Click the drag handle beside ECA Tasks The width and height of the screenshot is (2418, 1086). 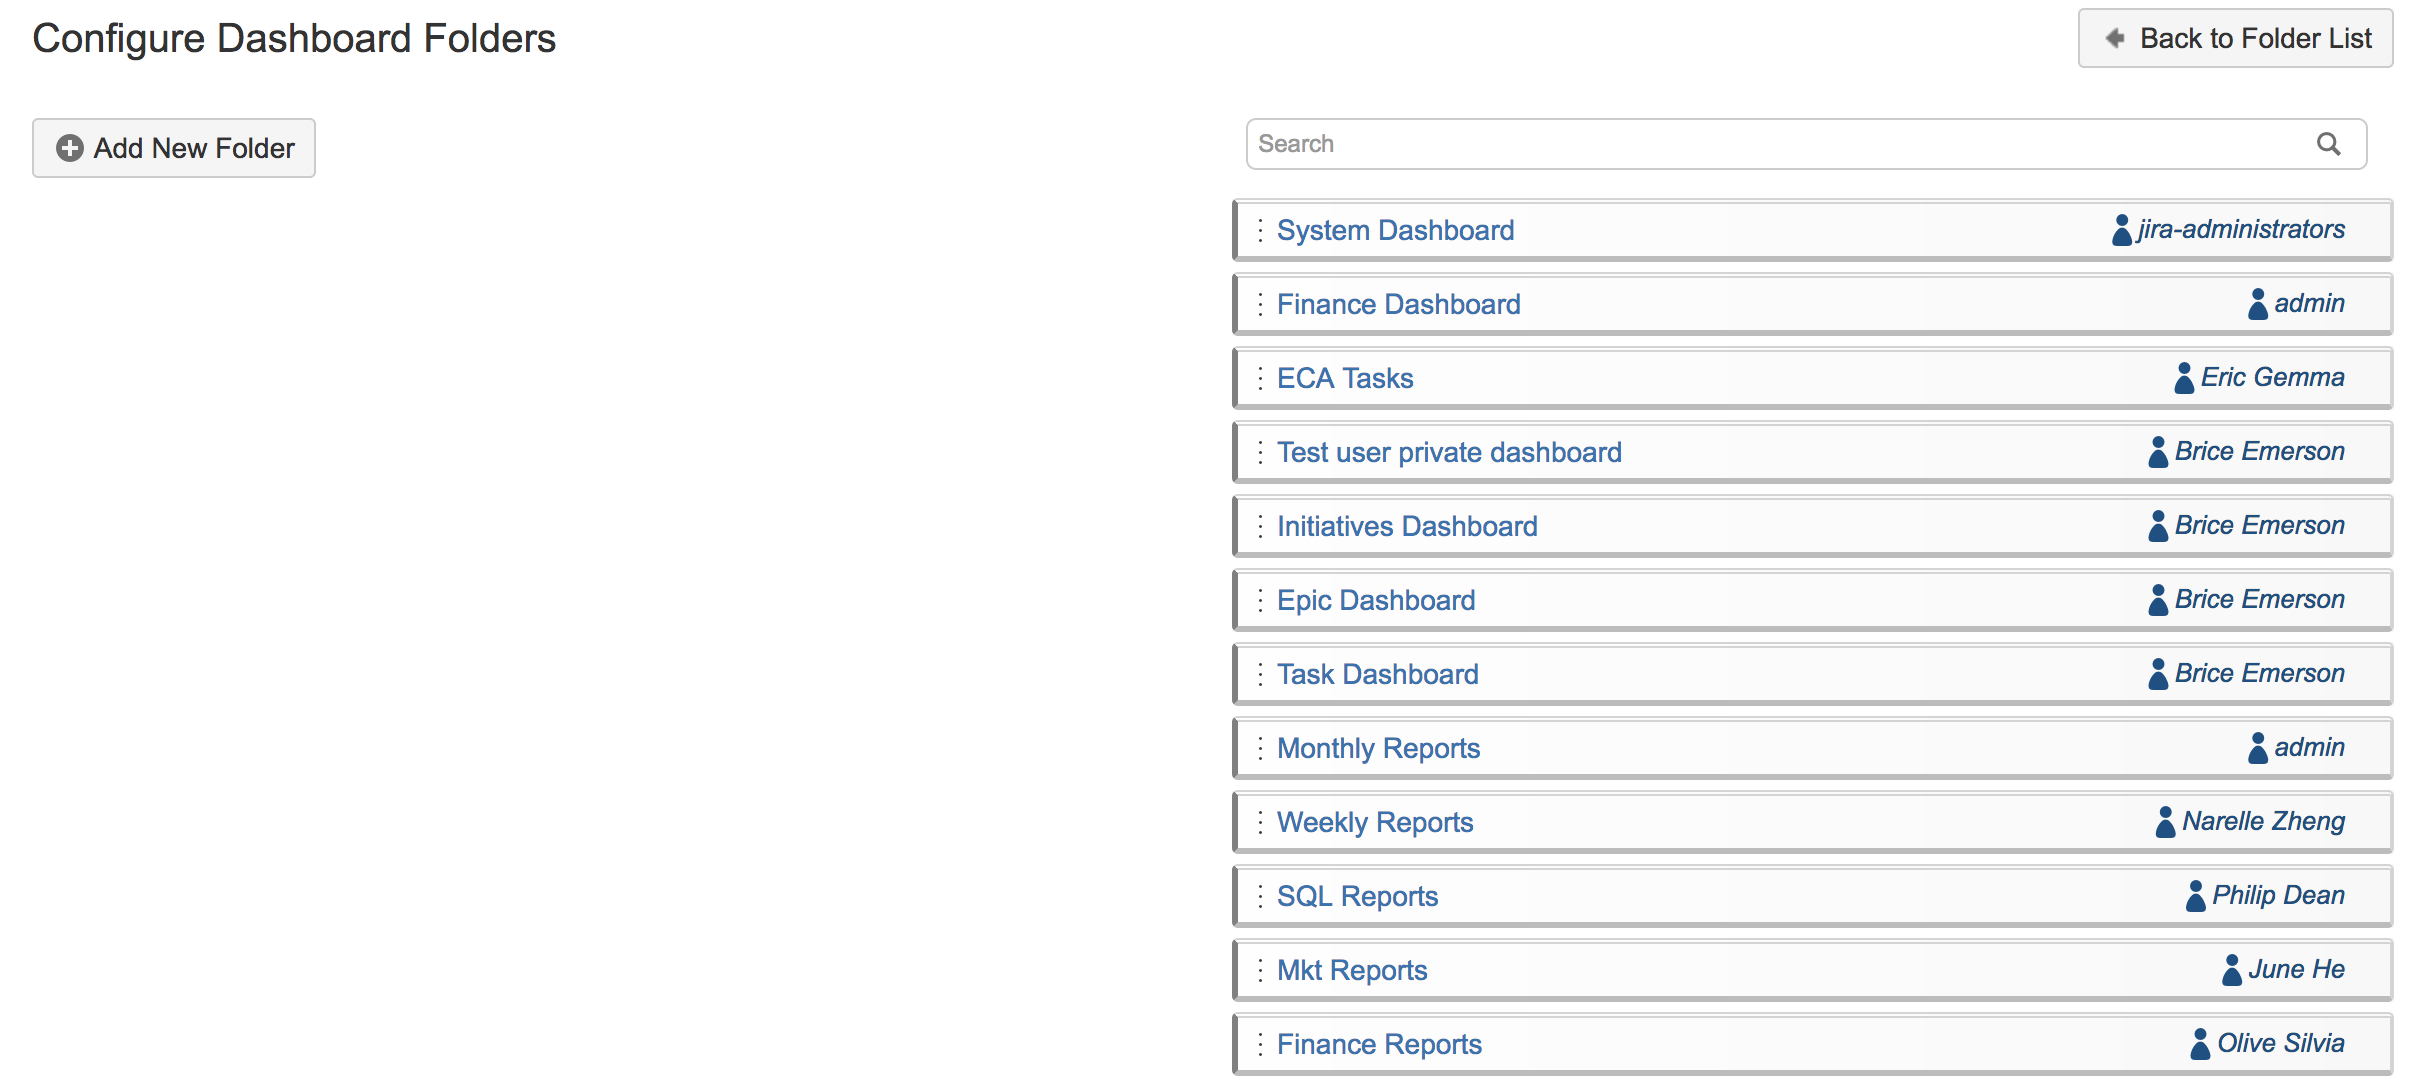point(1259,378)
